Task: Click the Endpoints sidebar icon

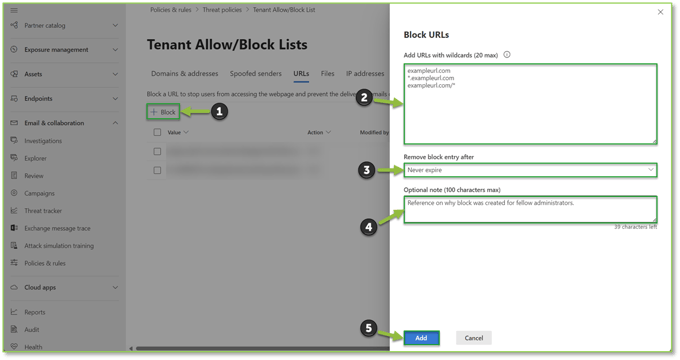Action: 14,98
